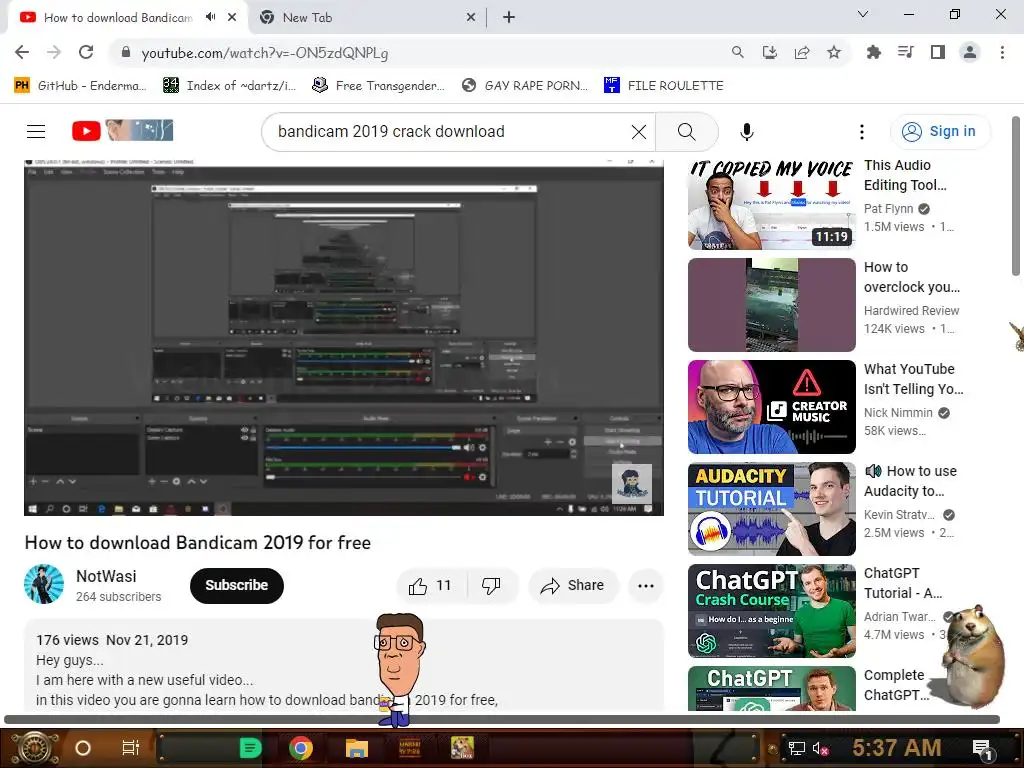This screenshot has width=1024, height=768.
Task: Open the Chrome three-dot menu
Action: pyautogui.click(x=1002, y=52)
